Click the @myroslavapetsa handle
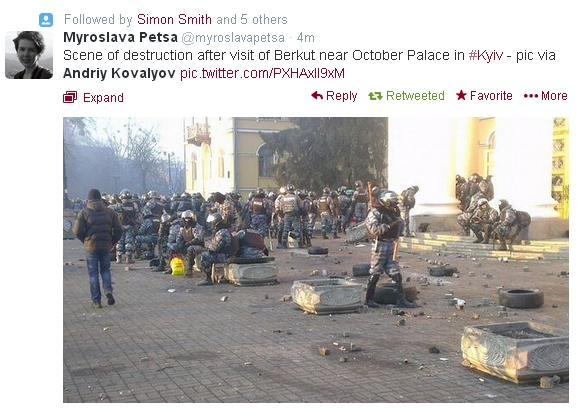578x414 pixels. point(233,38)
